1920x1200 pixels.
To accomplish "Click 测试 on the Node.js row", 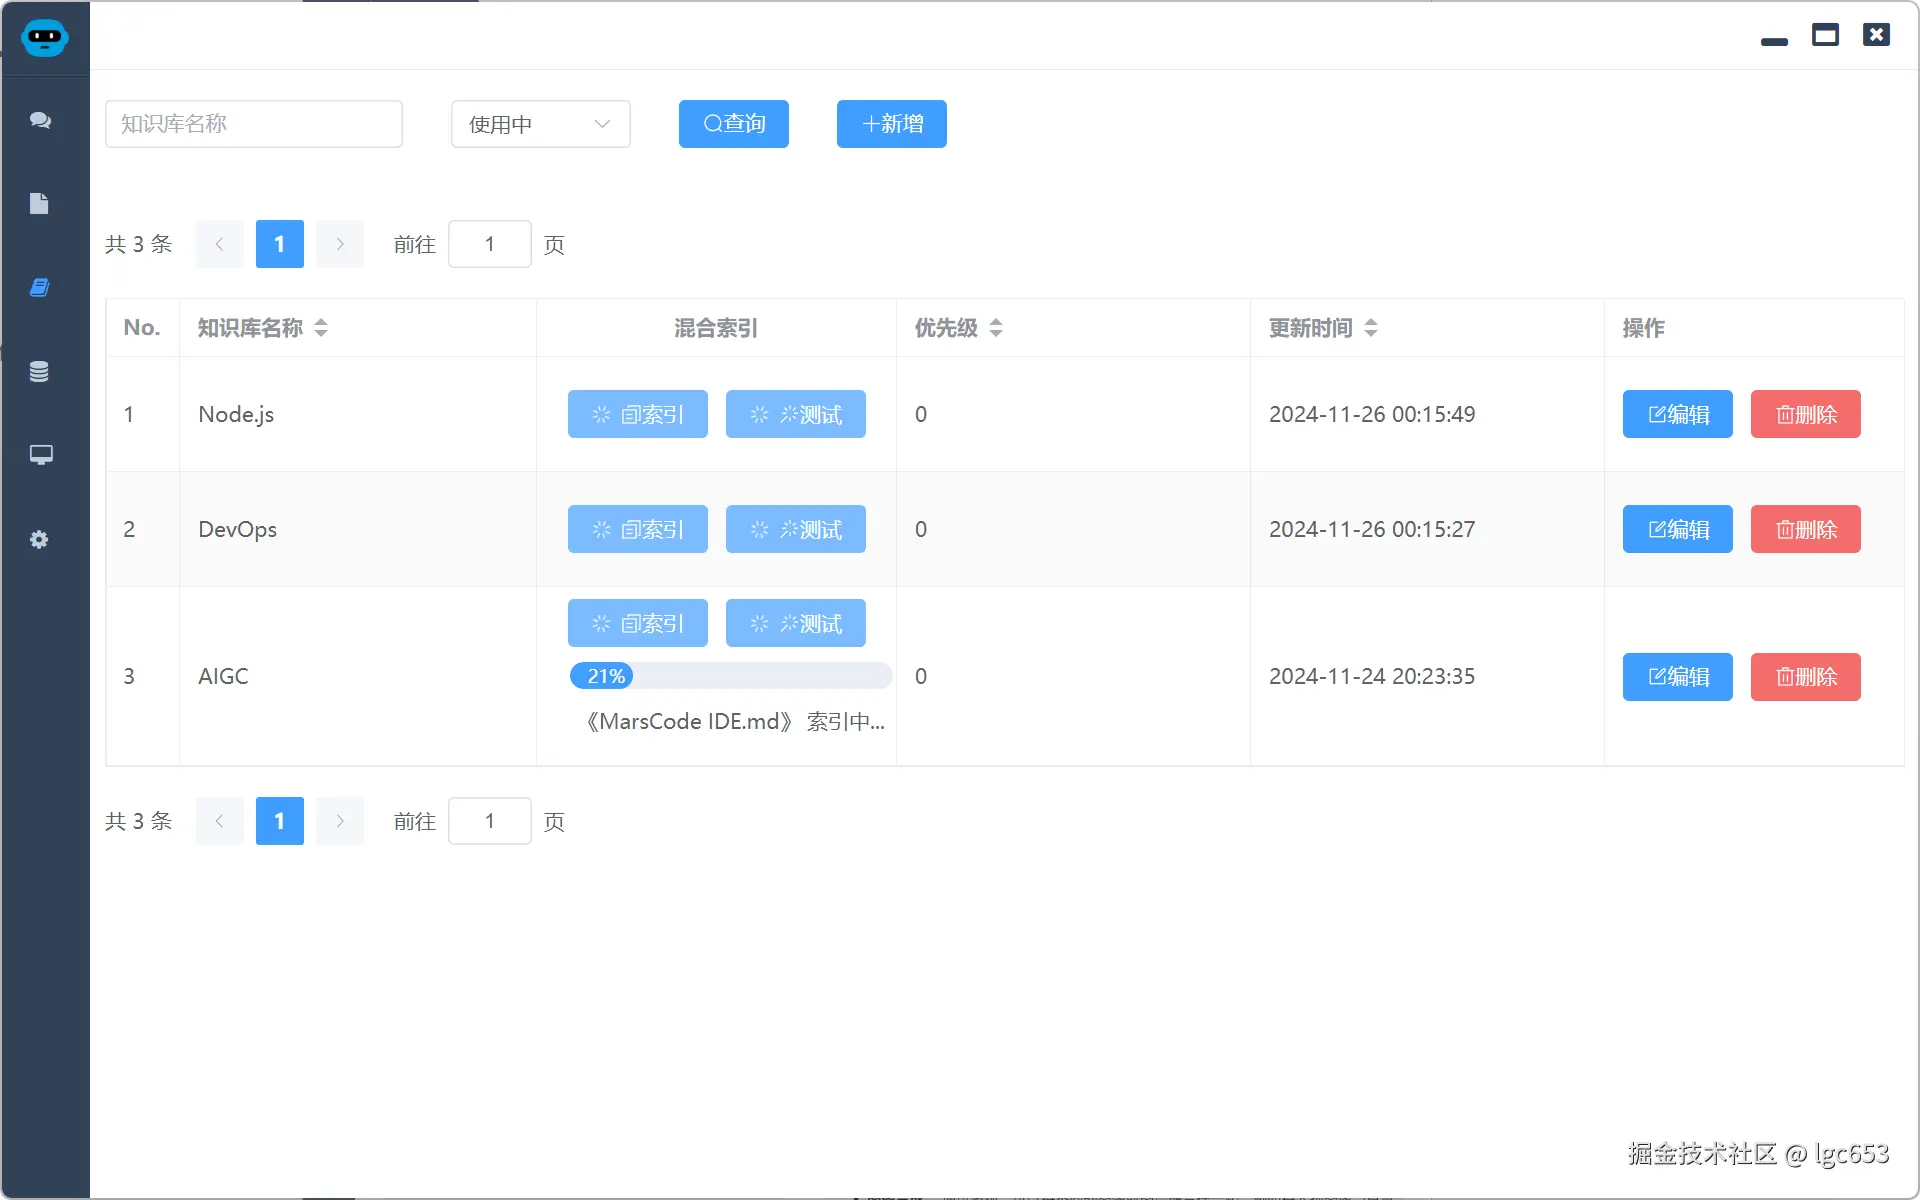I will click(x=795, y=413).
